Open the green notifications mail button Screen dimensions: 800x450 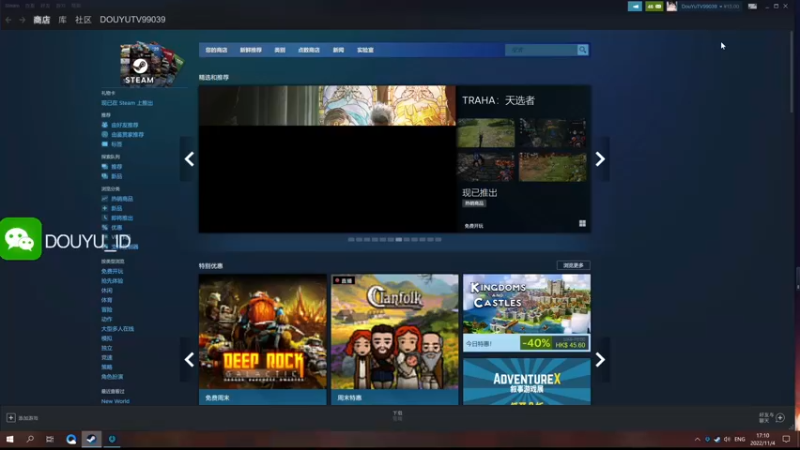[x=654, y=6]
